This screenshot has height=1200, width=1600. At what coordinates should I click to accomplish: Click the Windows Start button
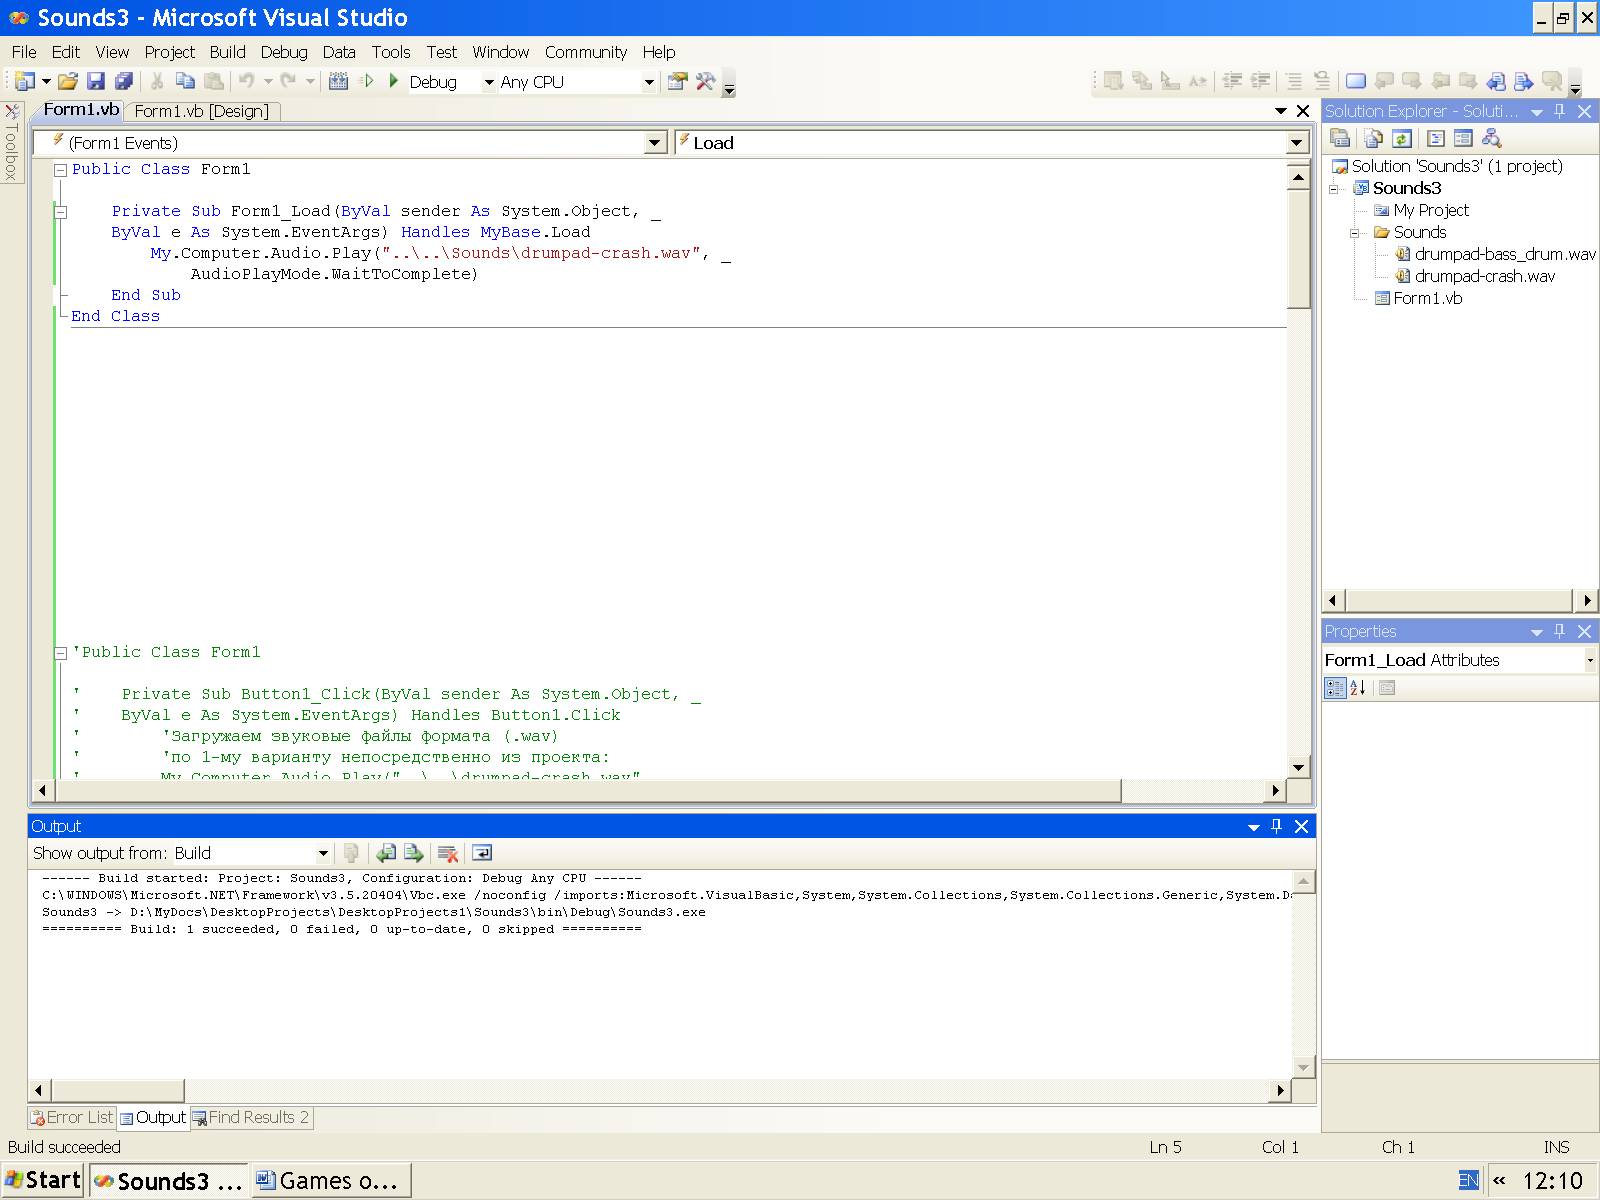coord(42,1180)
